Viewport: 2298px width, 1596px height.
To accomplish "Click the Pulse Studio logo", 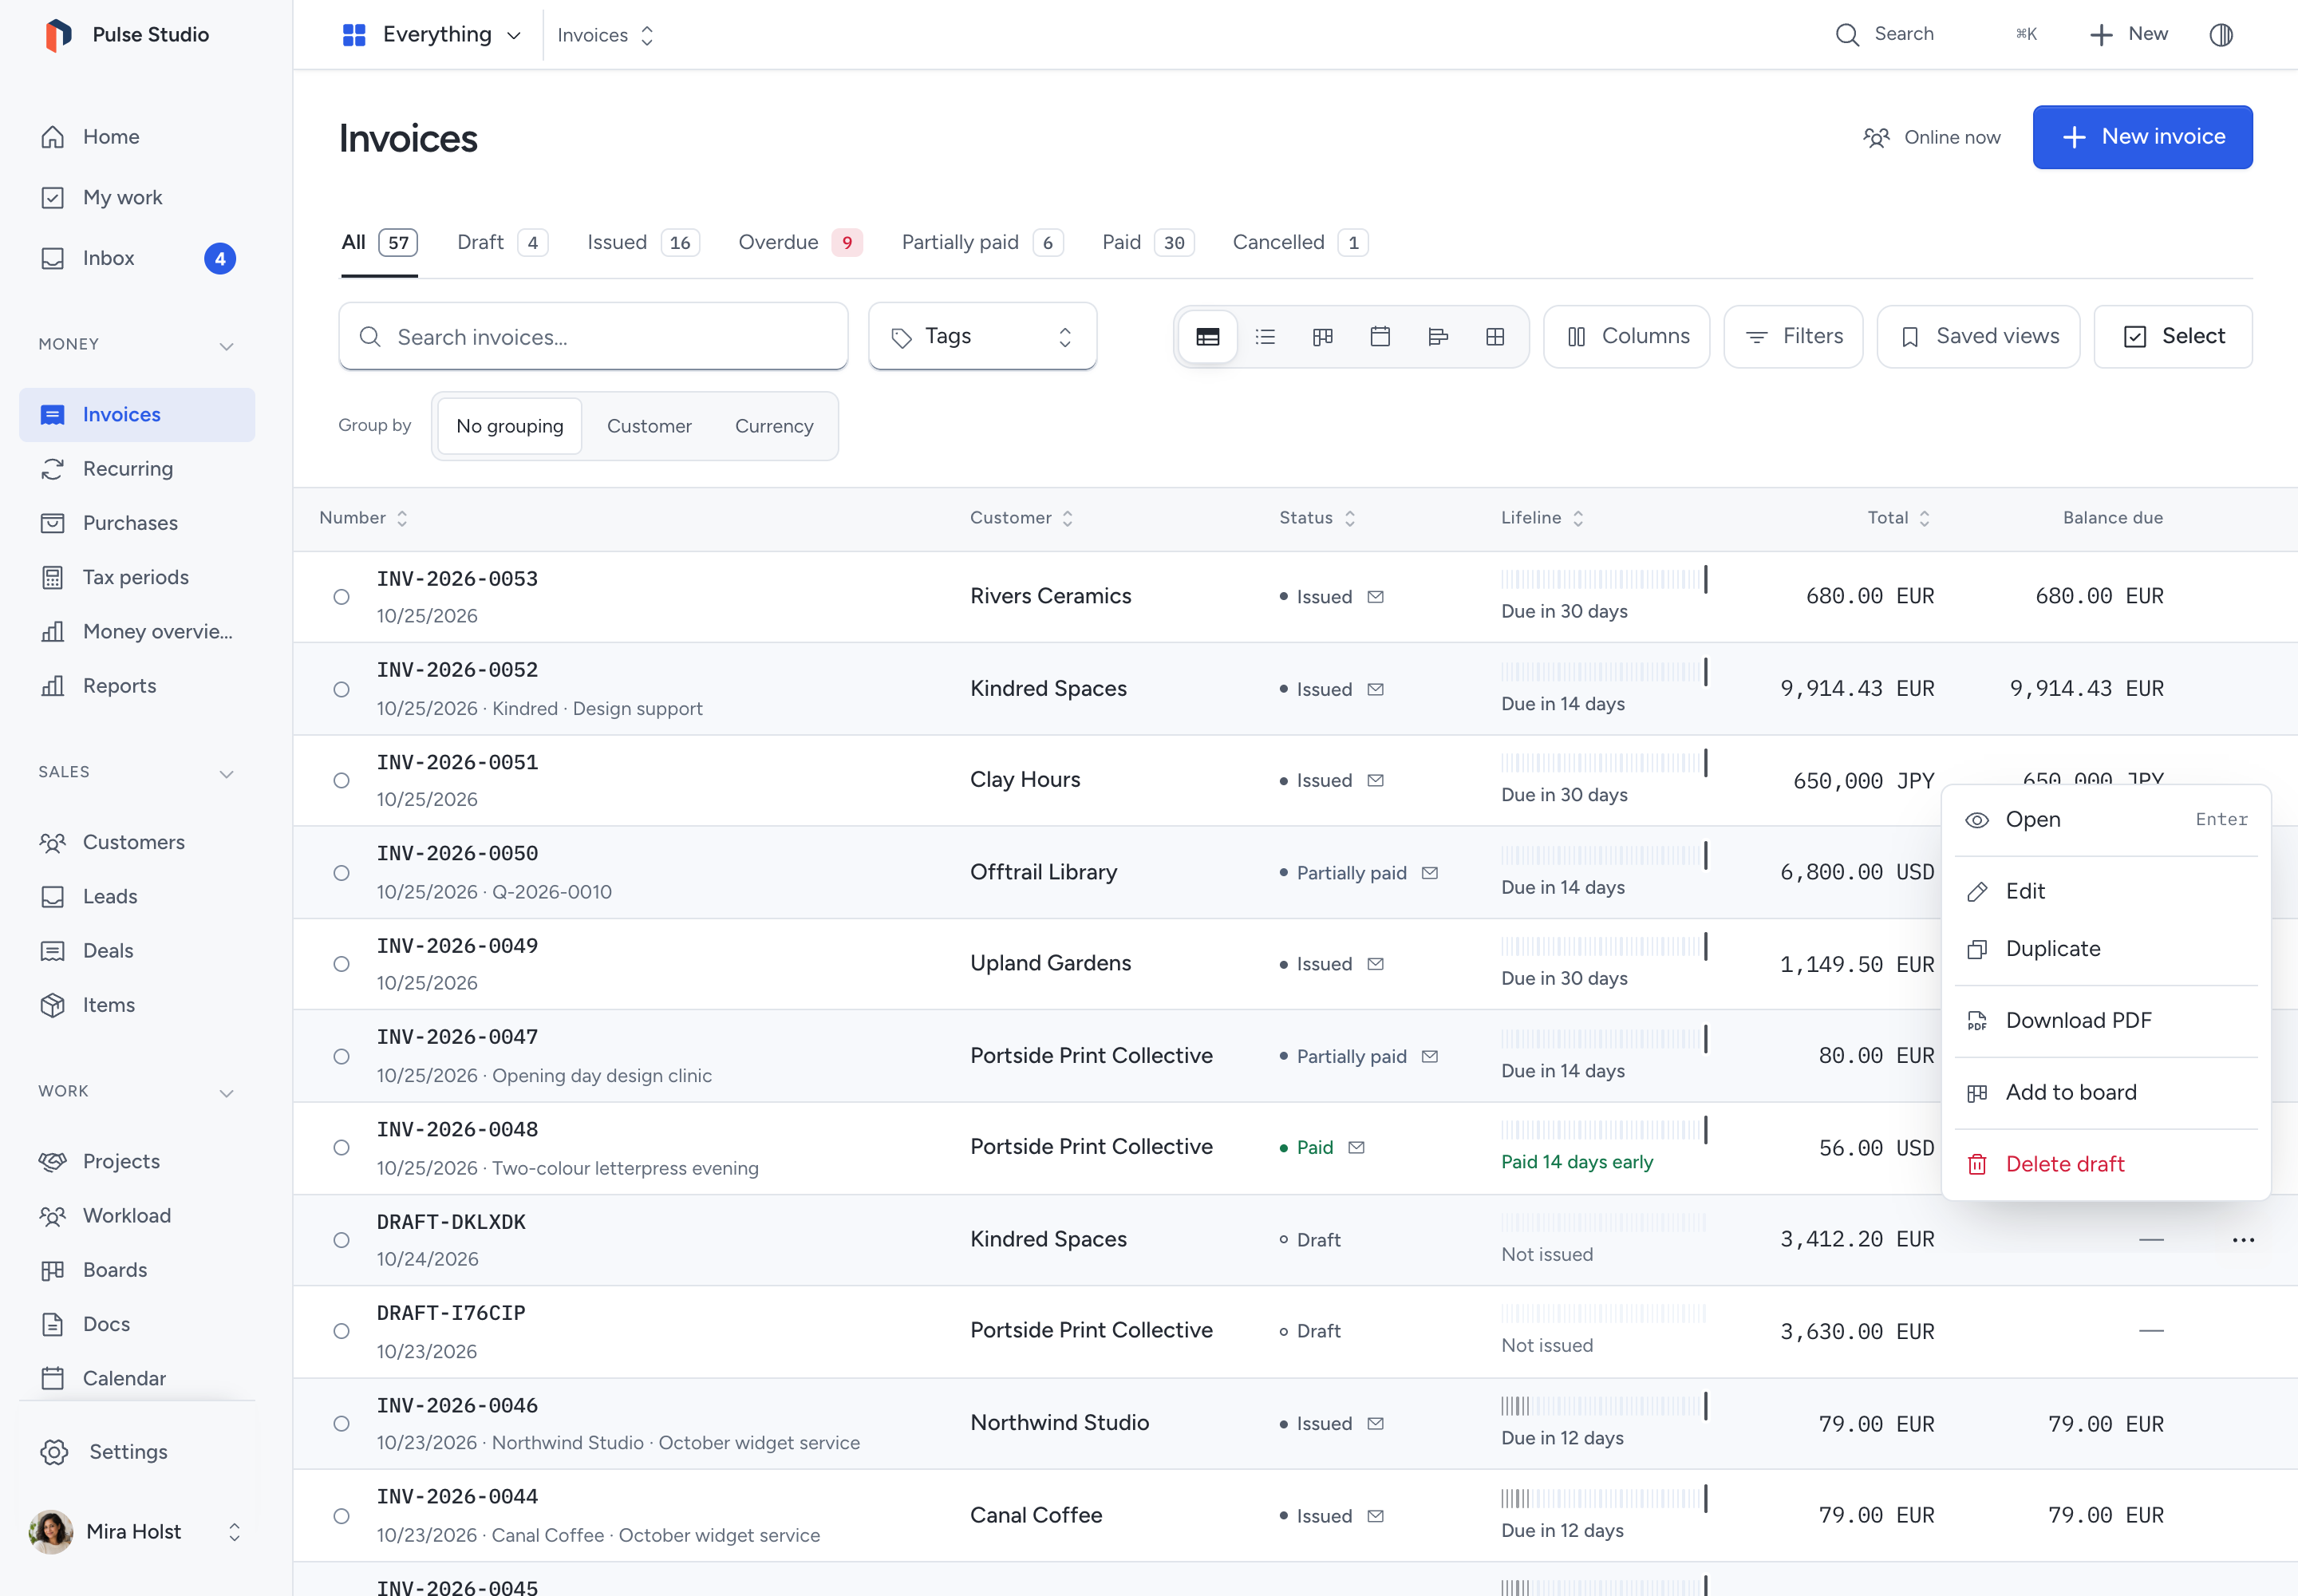I will coord(58,35).
